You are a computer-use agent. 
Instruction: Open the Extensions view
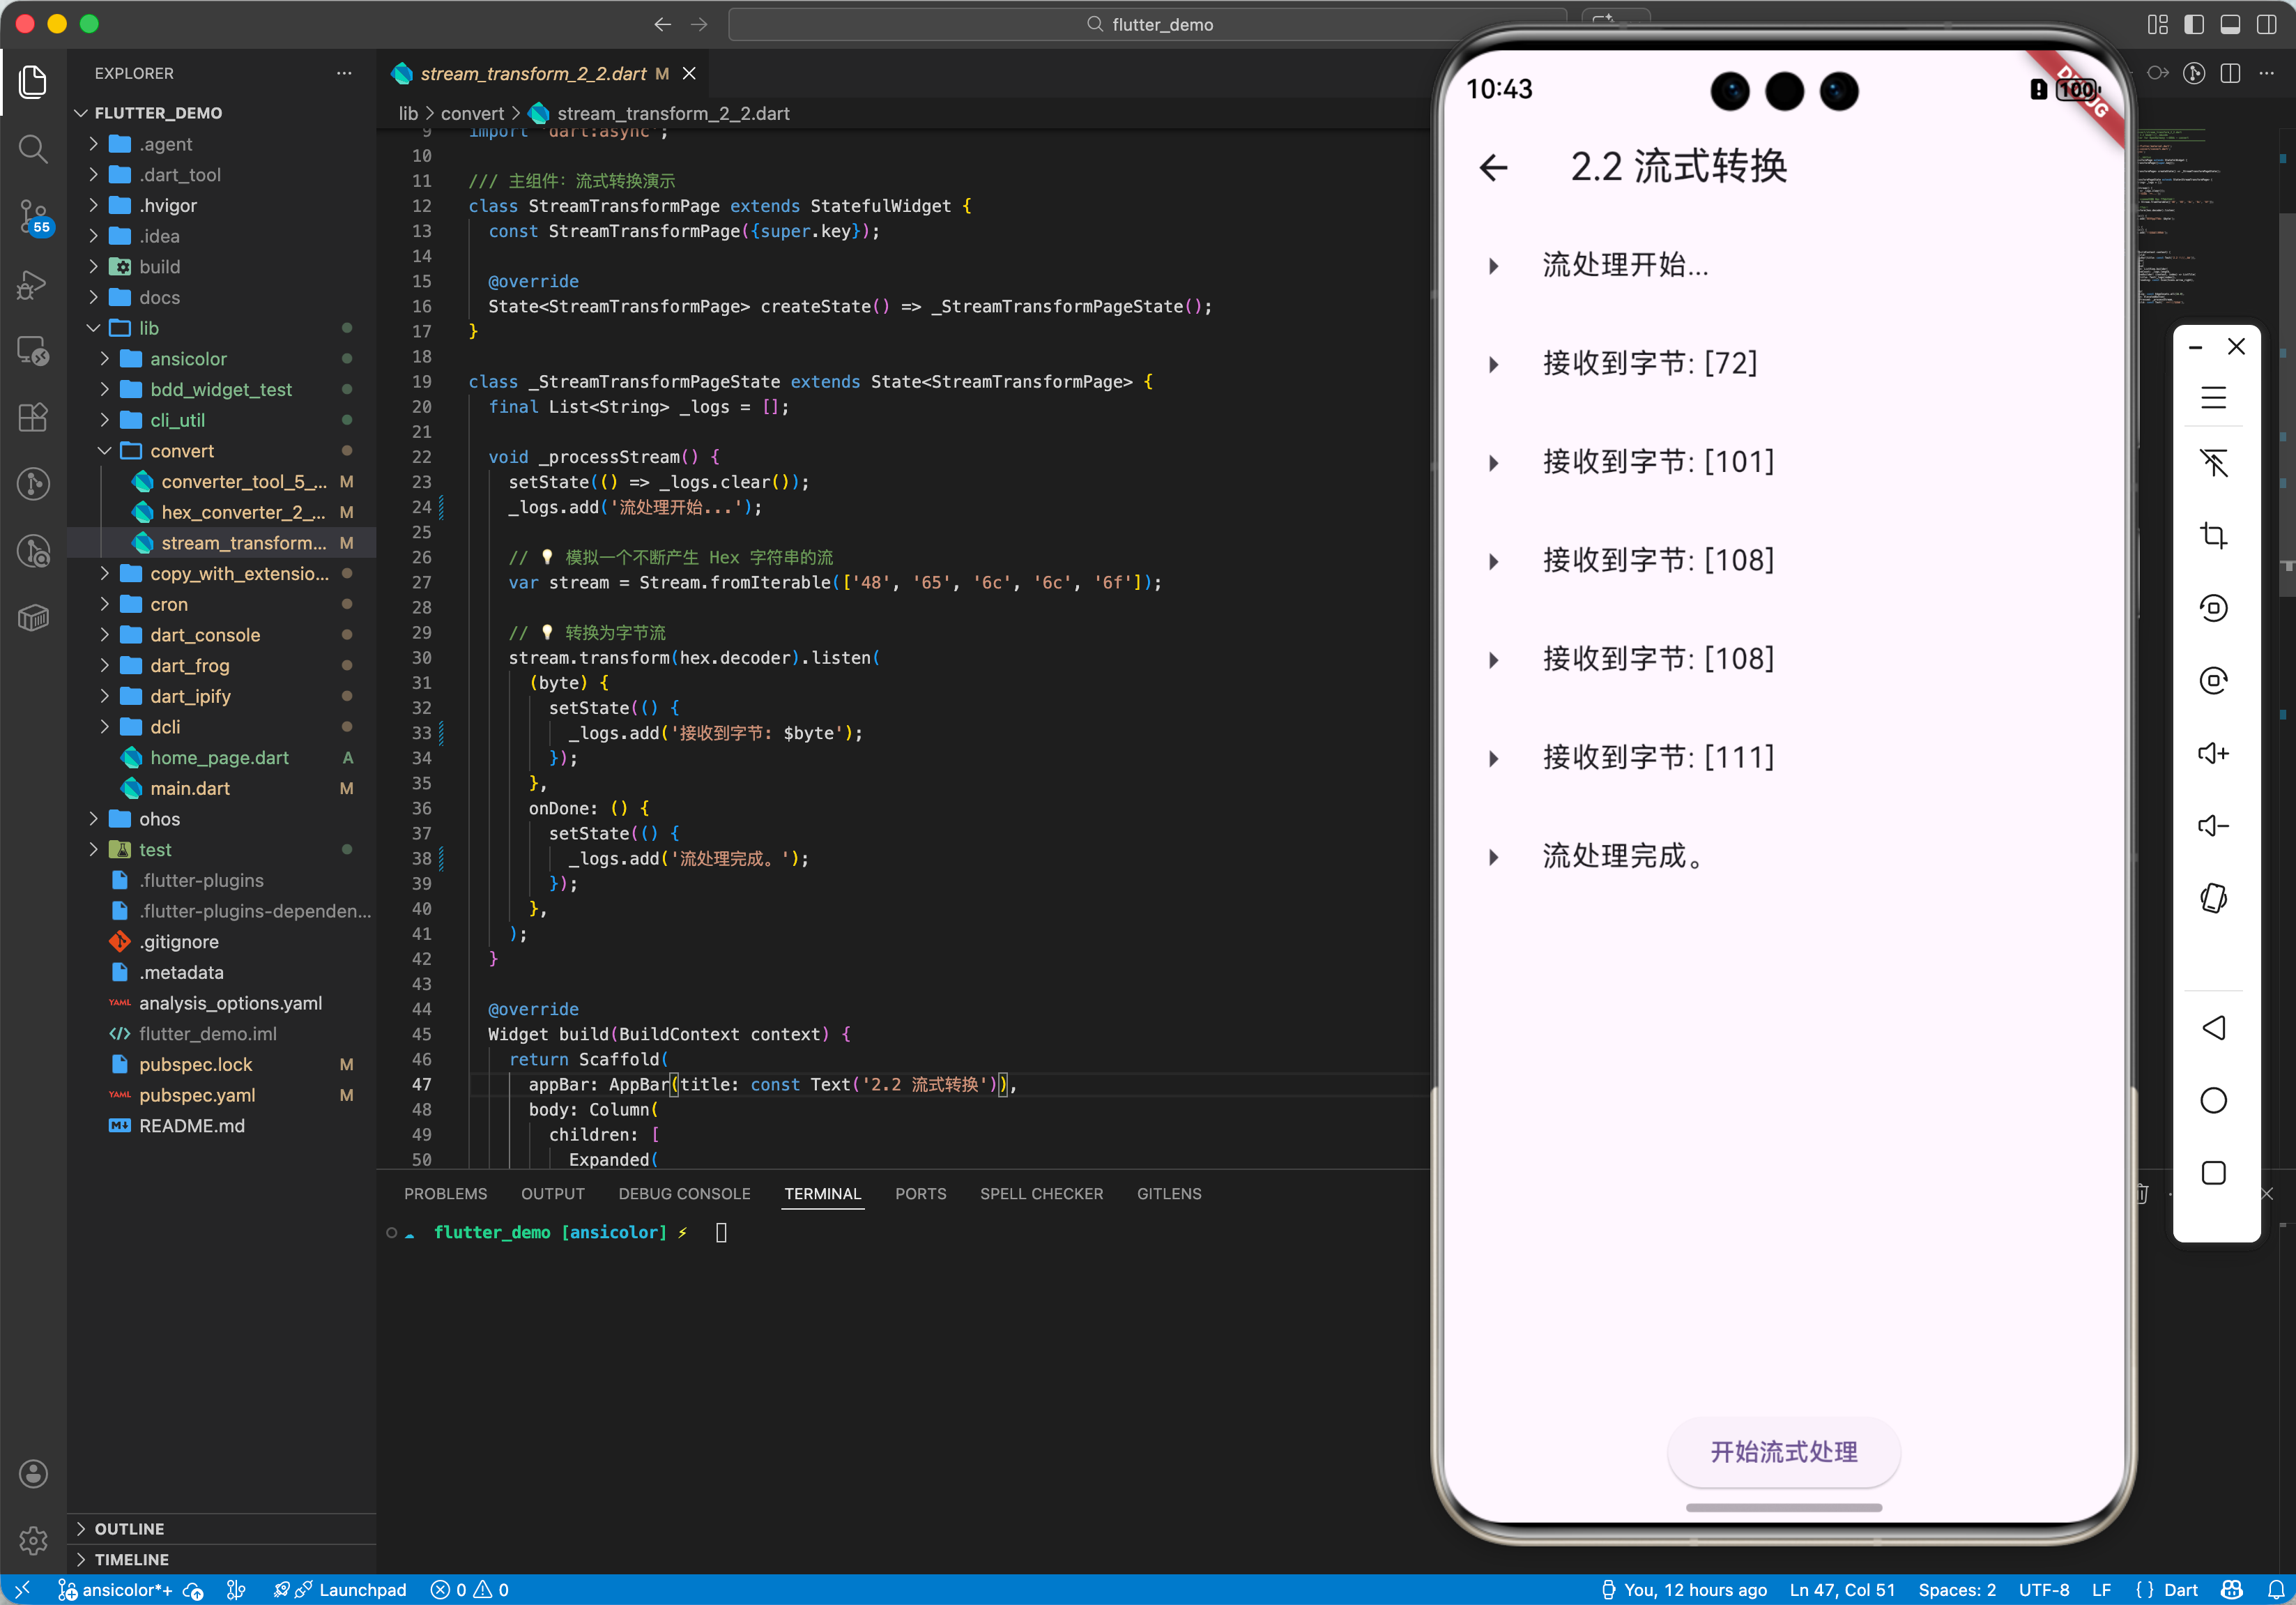pos(33,418)
